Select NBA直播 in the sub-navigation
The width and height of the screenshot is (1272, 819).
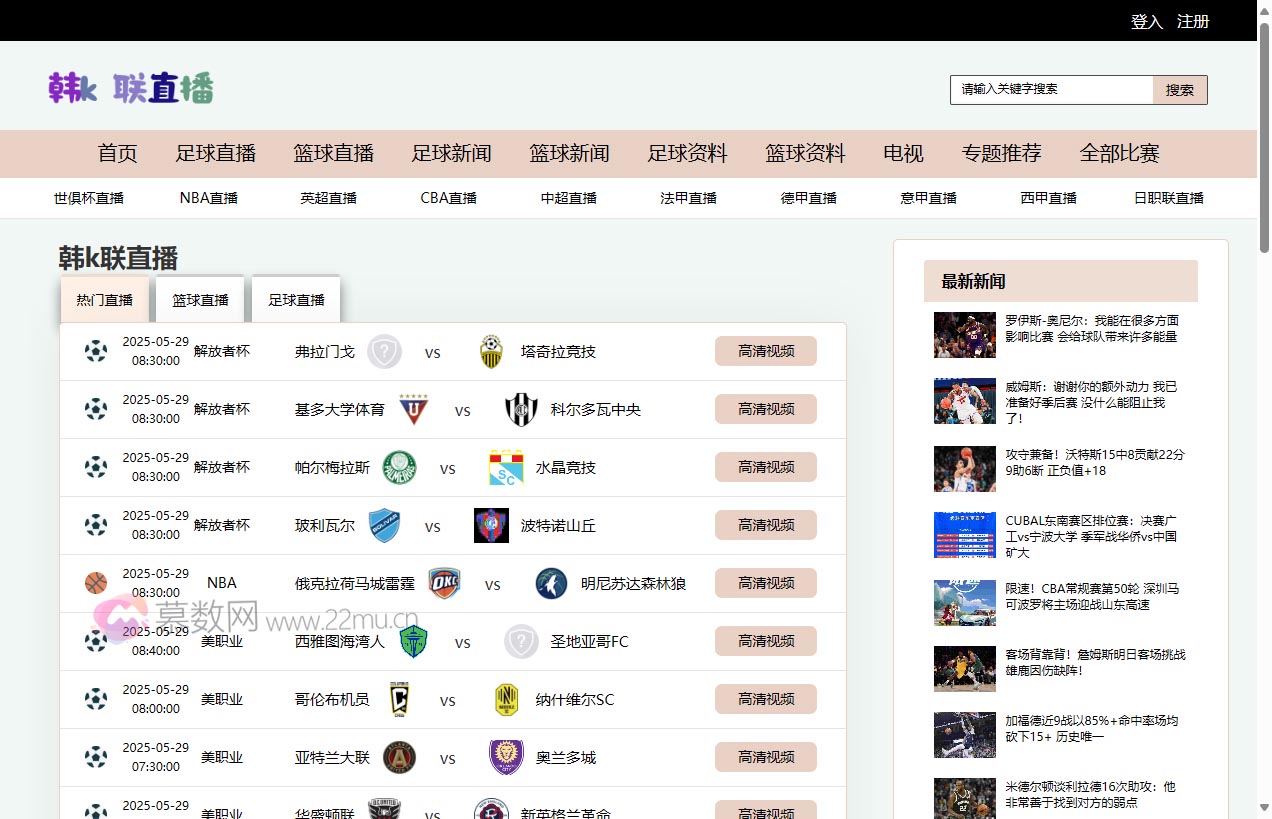(208, 197)
